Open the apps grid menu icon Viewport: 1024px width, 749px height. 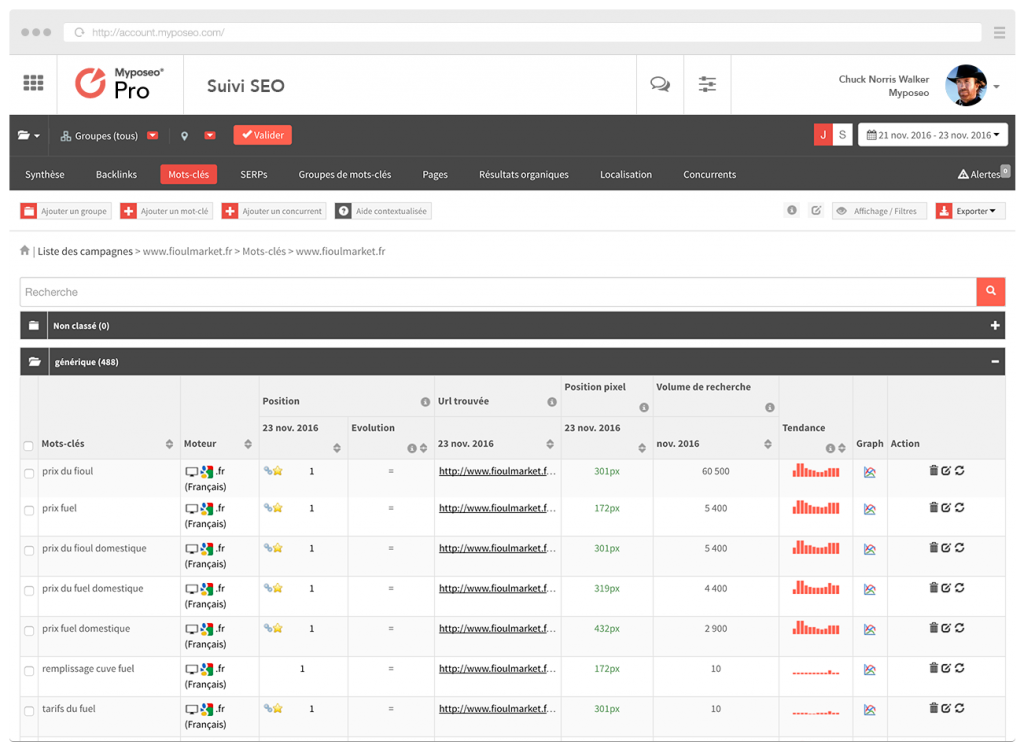pos(33,83)
